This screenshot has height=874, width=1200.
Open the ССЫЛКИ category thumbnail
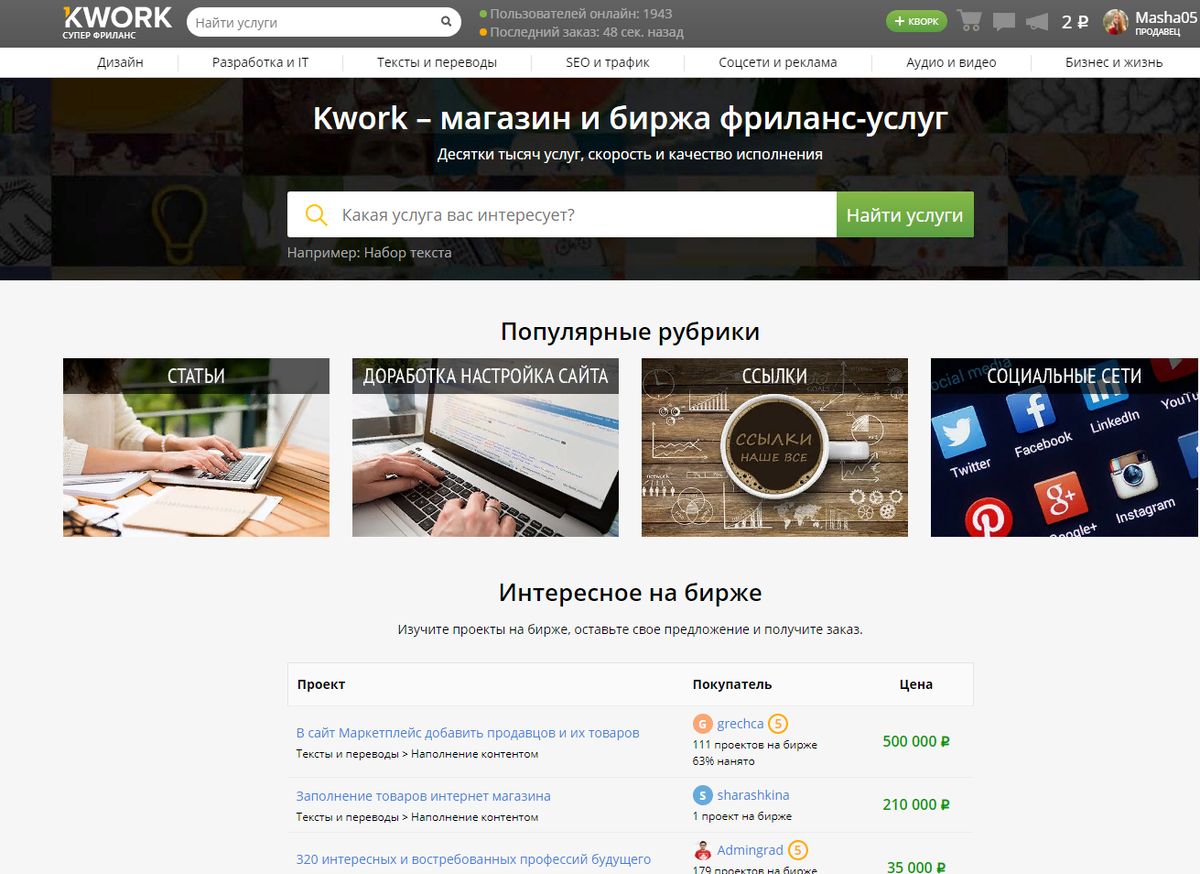[775, 447]
